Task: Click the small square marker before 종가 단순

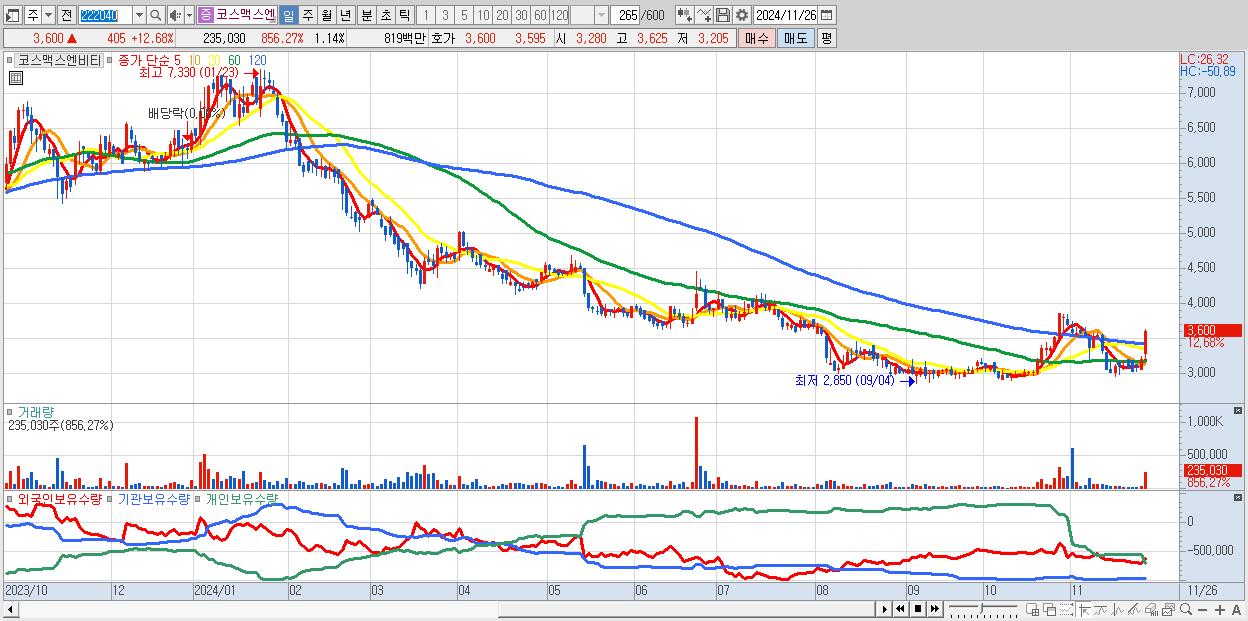Action: pyautogui.click(x=110, y=60)
